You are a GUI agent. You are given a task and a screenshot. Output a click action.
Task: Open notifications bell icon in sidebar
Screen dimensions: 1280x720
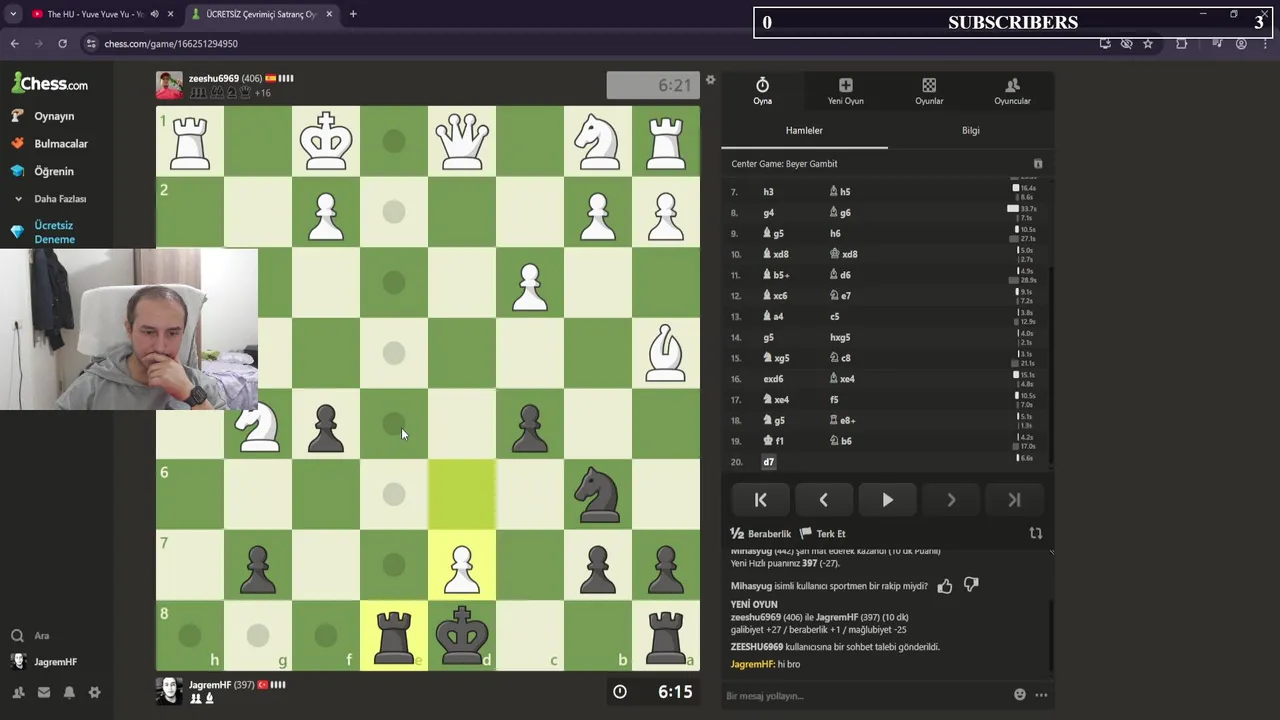[x=69, y=692]
